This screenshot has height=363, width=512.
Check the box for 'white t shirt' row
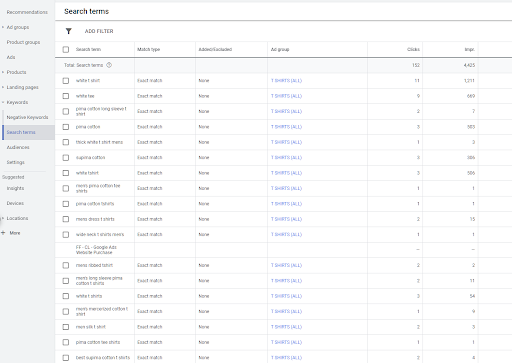click(66, 81)
